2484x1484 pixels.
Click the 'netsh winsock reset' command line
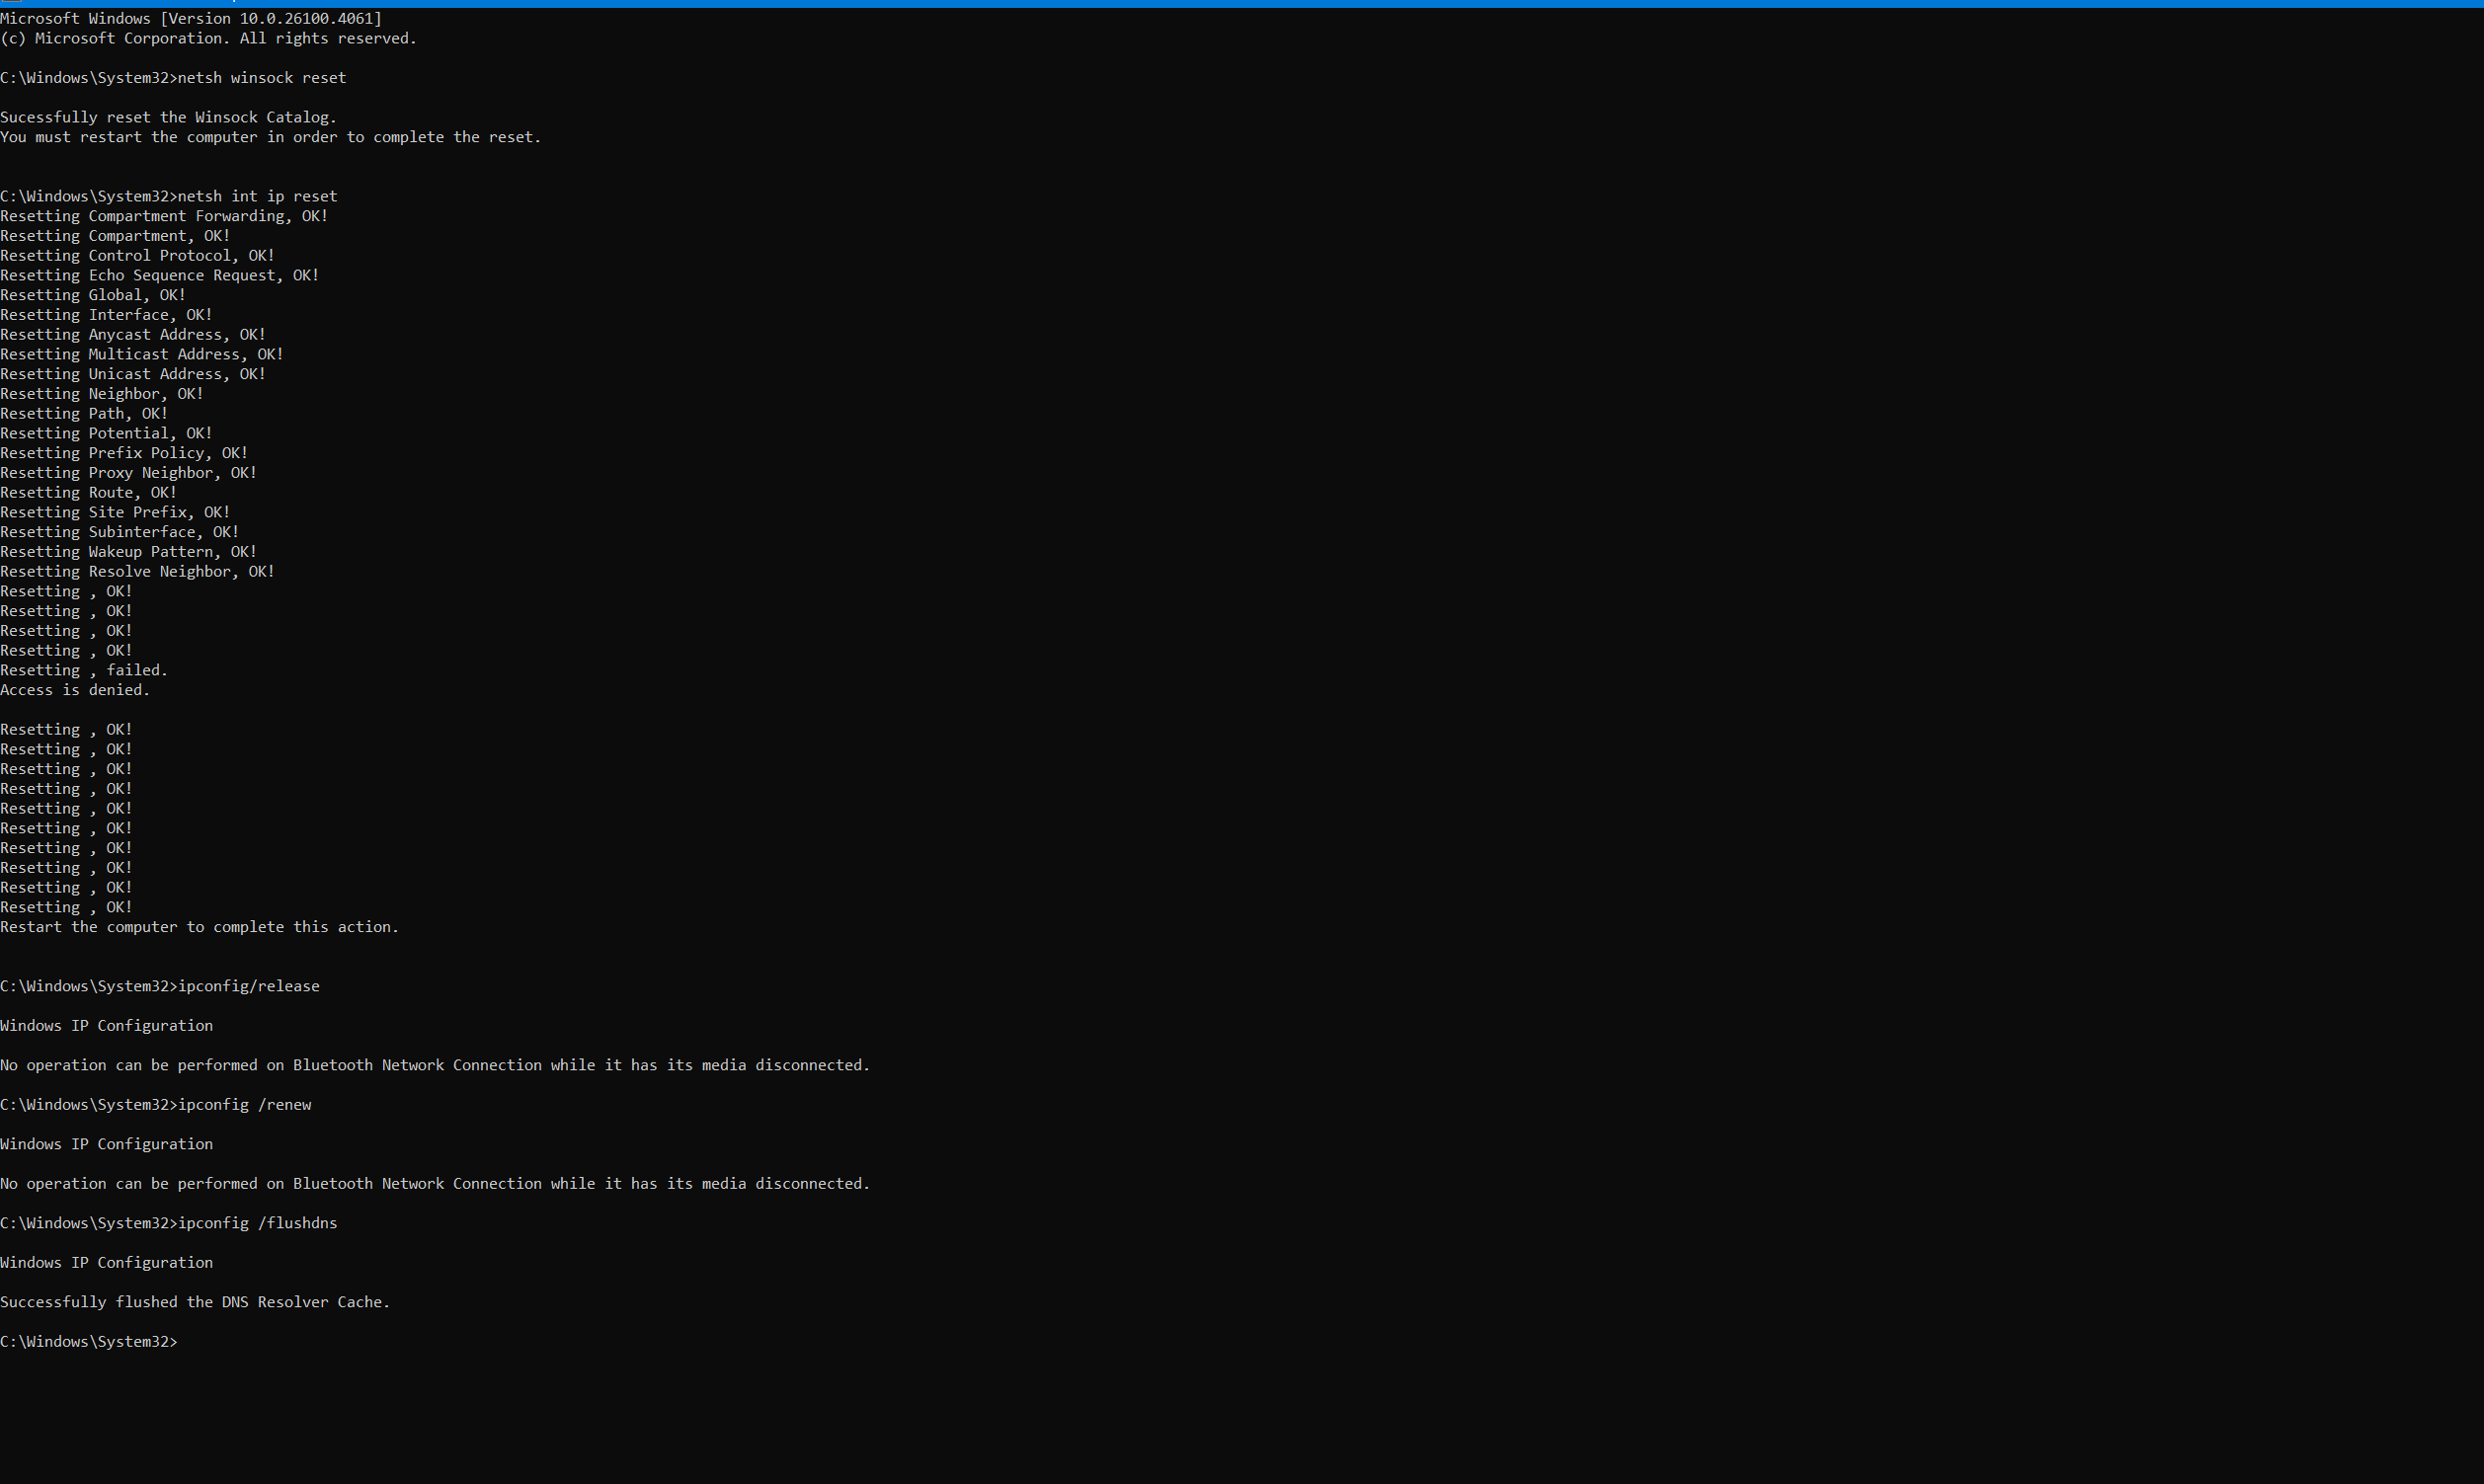point(173,77)
